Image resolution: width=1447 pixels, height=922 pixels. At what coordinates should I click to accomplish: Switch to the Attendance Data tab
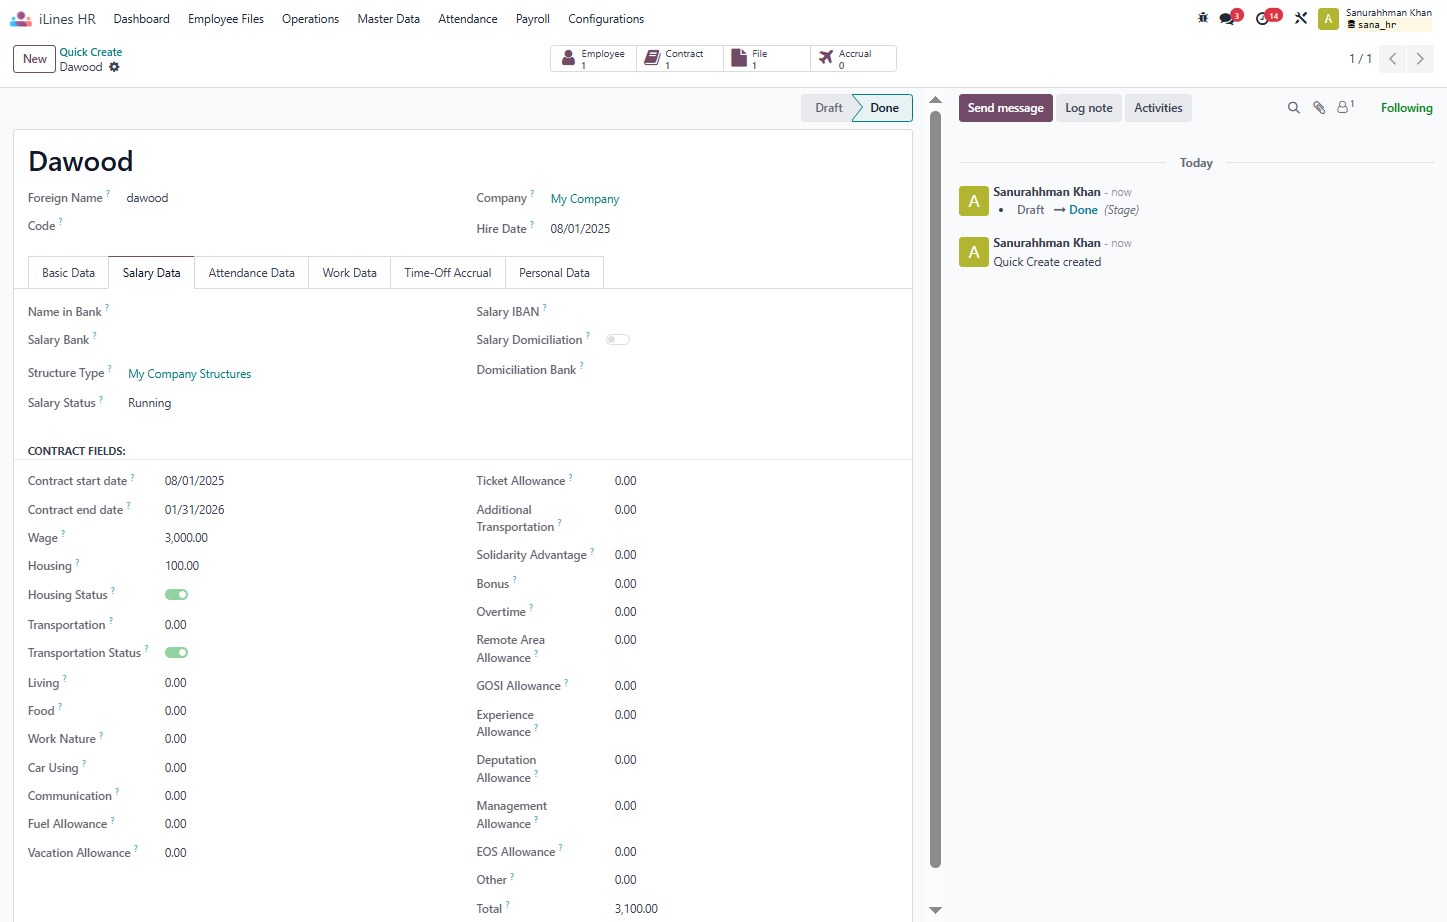click(x=252, y=273)
